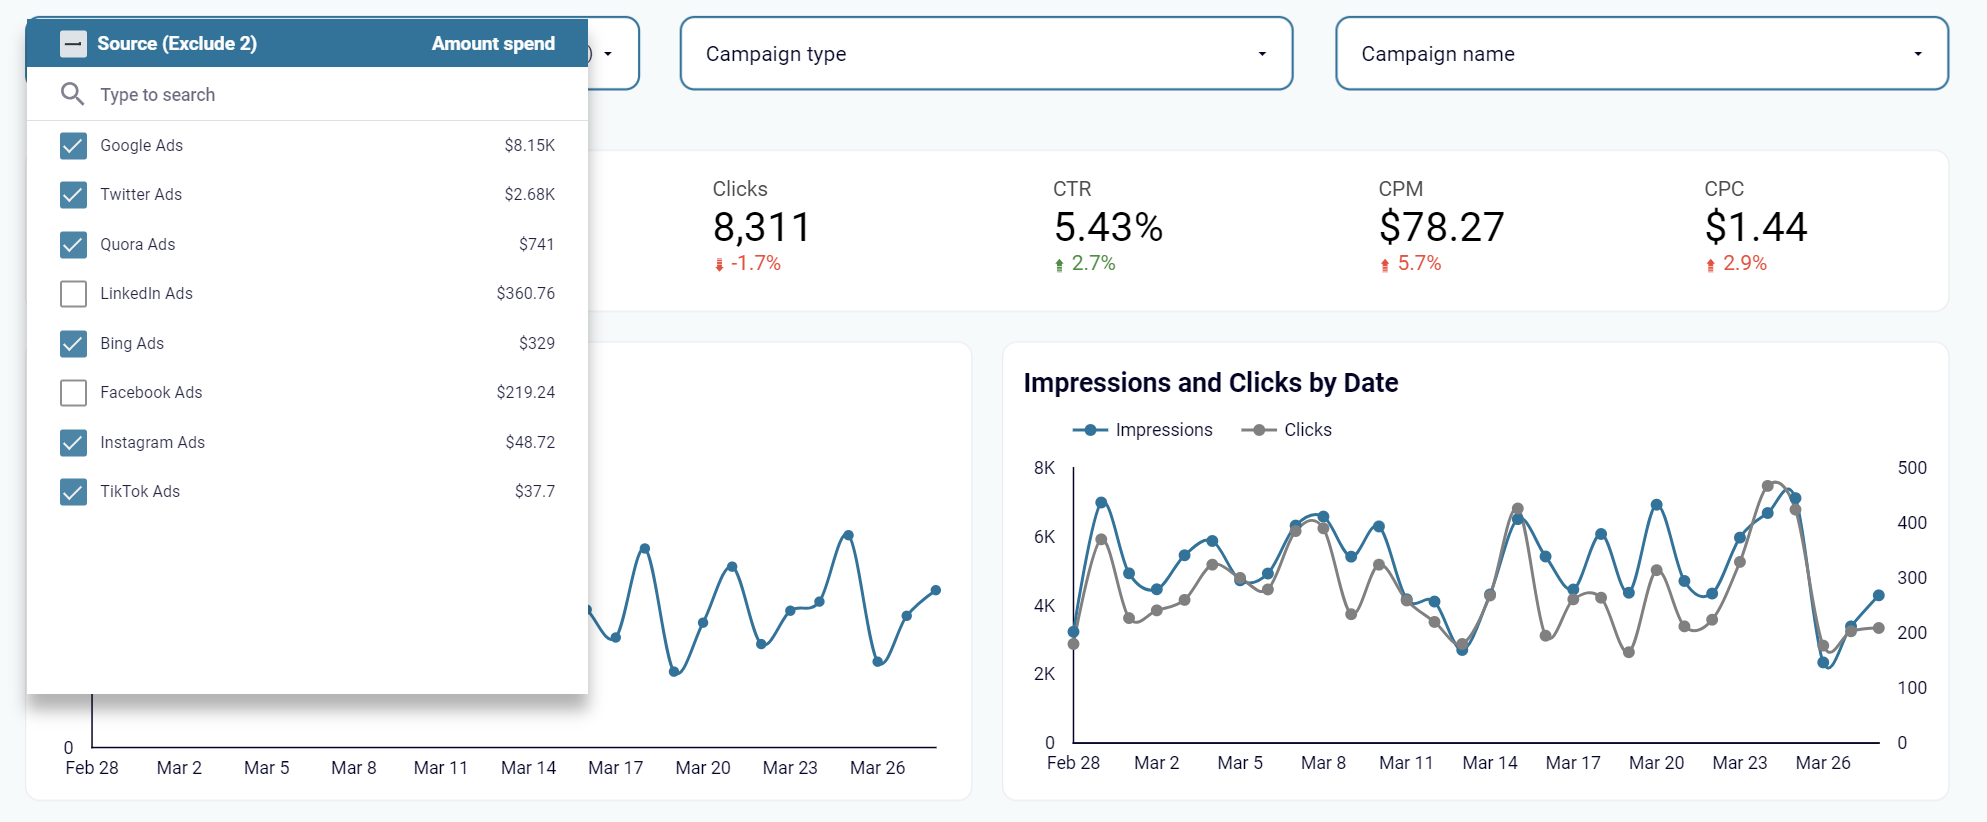Viewport: 1987px width, 822px height.
Task: Click the Clicks legend marker
Action: pyautogui.click(x=1259, y=430)
